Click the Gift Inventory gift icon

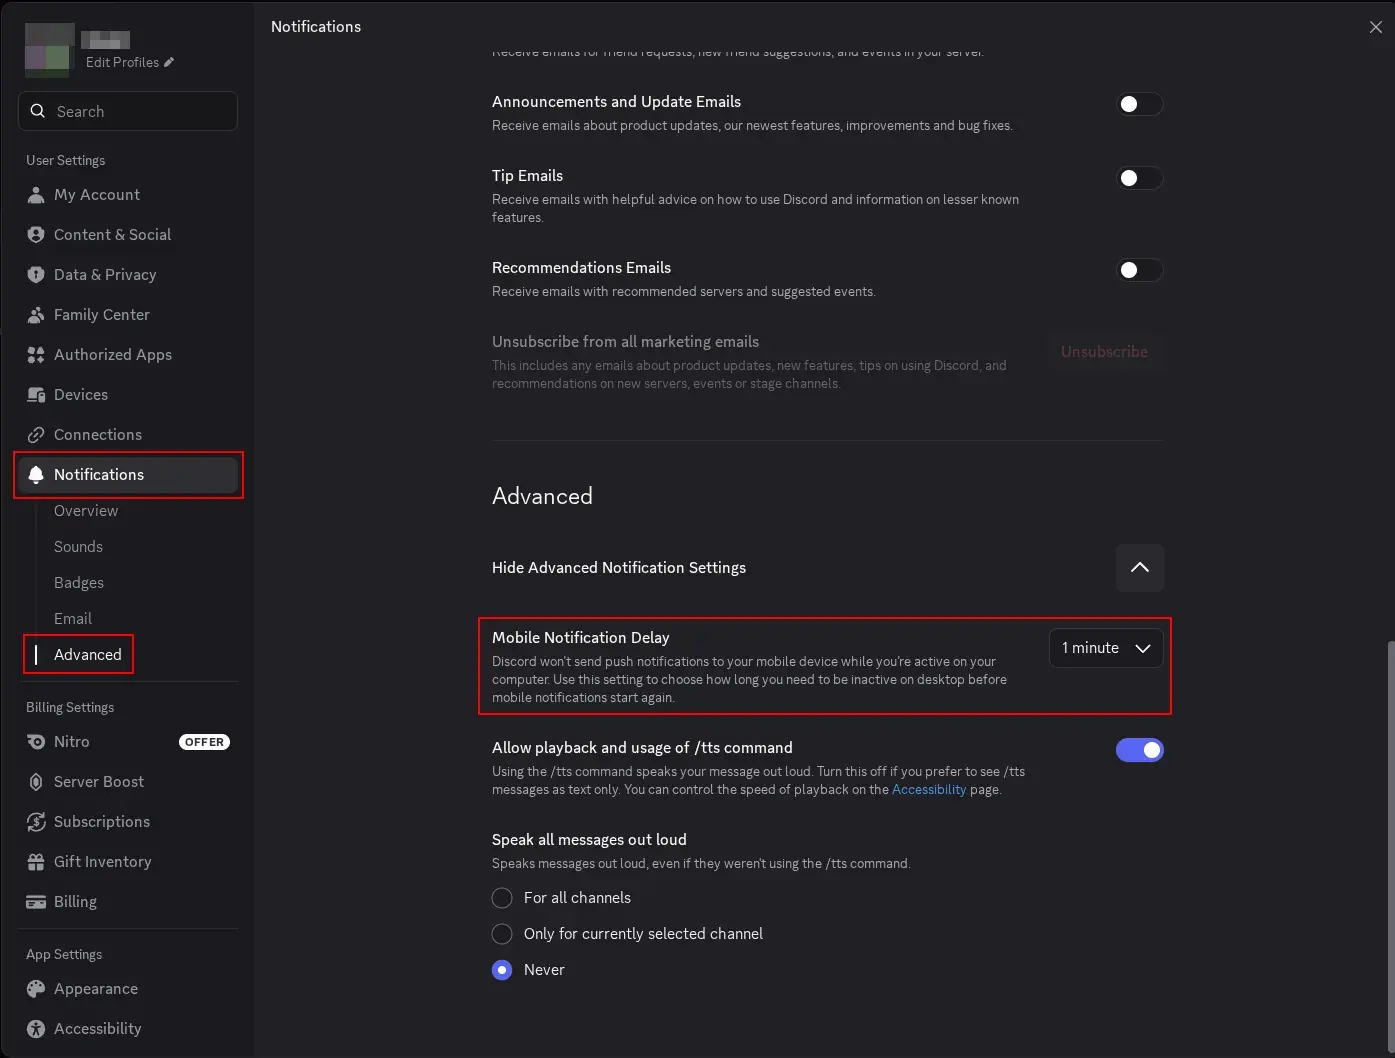(x=36, y=862)
